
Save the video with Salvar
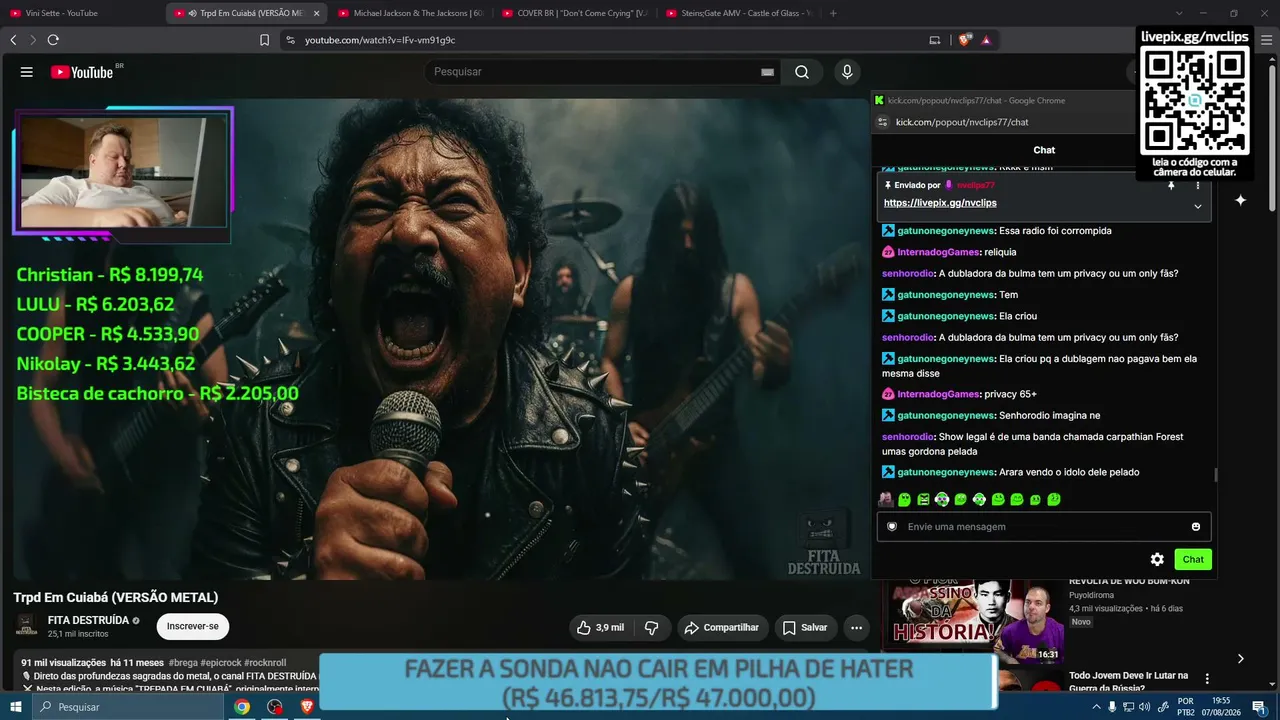805,628
